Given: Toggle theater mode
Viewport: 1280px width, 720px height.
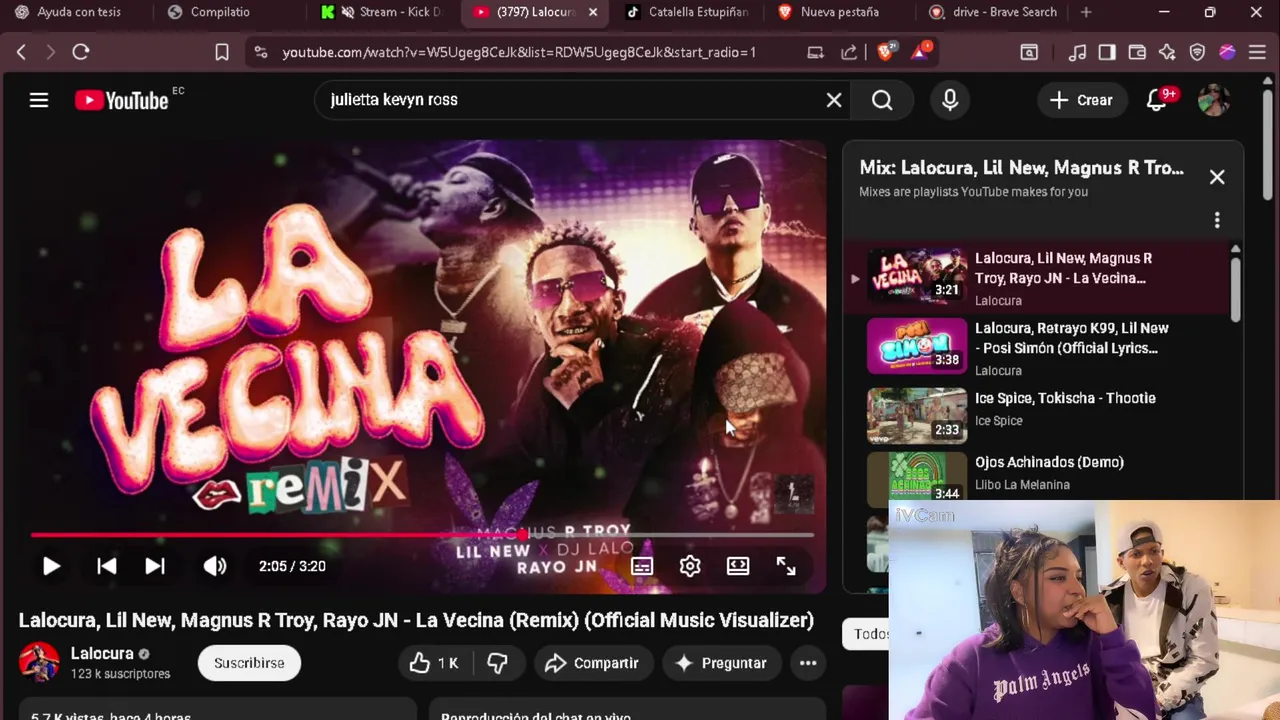Looking at the screenshot, I should tap(738, 566).
